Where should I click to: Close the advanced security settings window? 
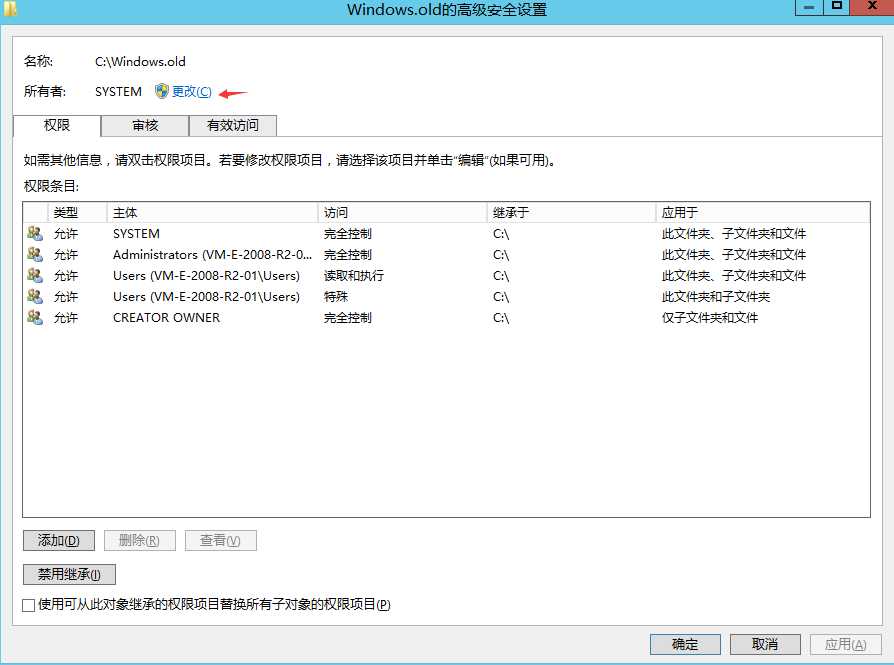coord(872,7)
